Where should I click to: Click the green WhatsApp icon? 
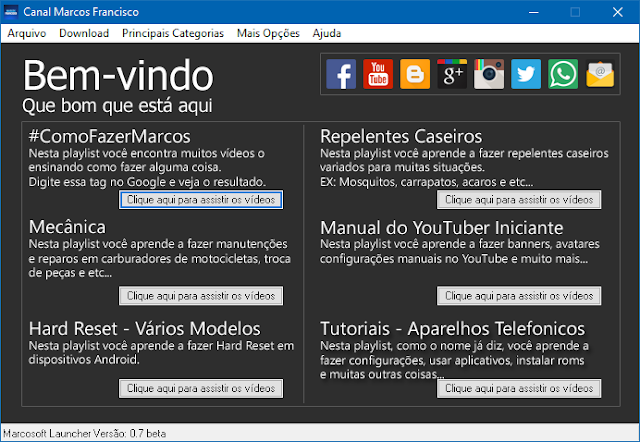point(563,74)
